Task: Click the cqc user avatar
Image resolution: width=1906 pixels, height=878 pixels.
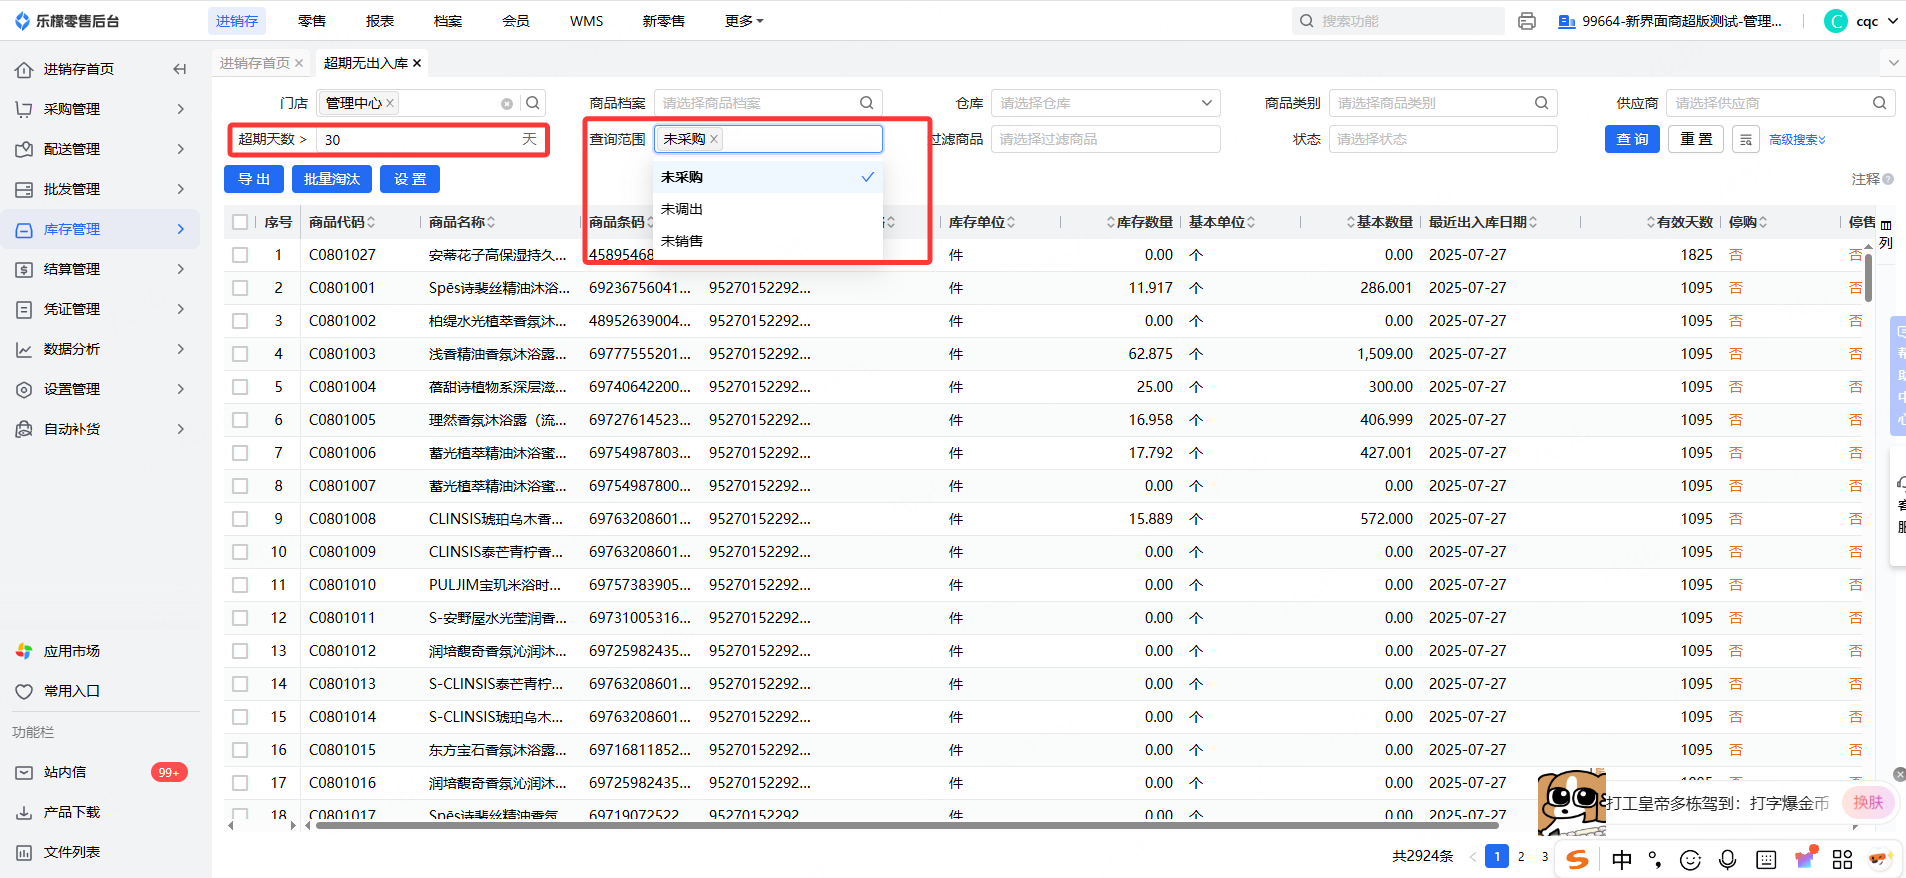Action: click(1836, 21)
